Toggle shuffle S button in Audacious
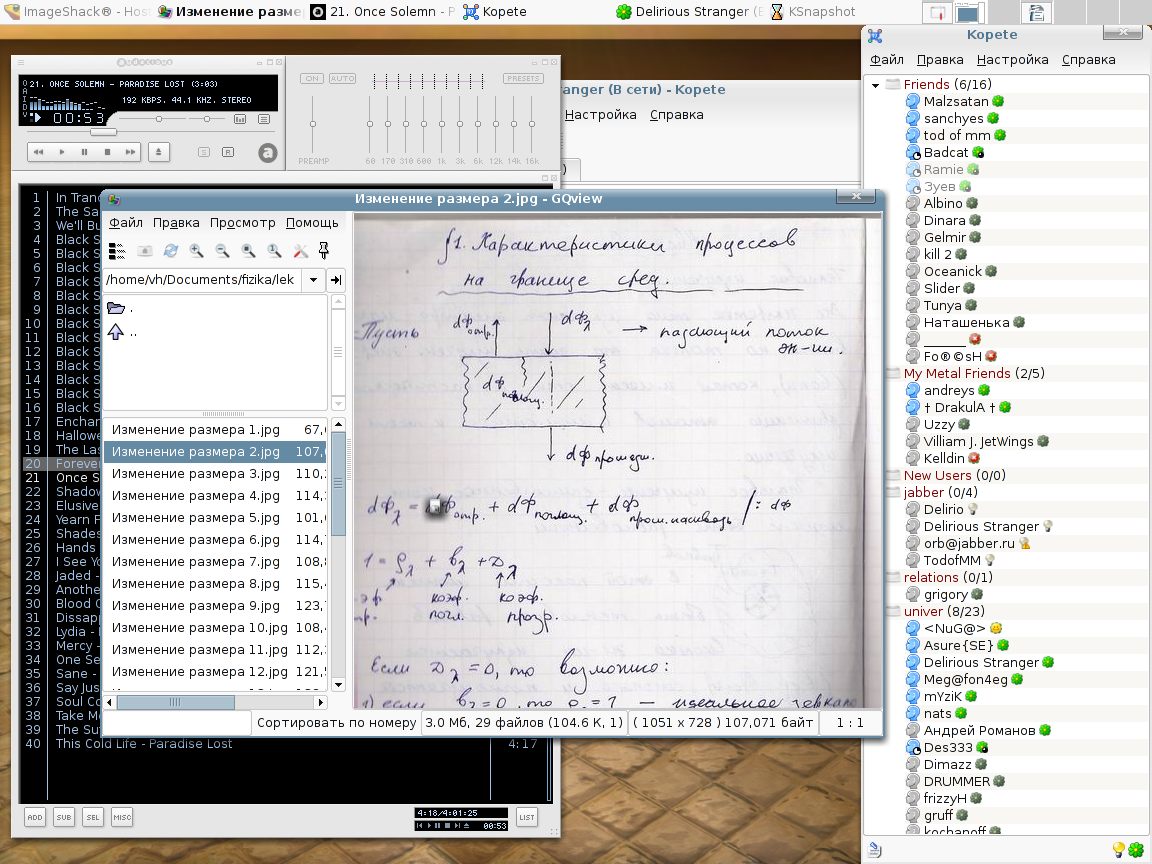 tap(204, 152)
